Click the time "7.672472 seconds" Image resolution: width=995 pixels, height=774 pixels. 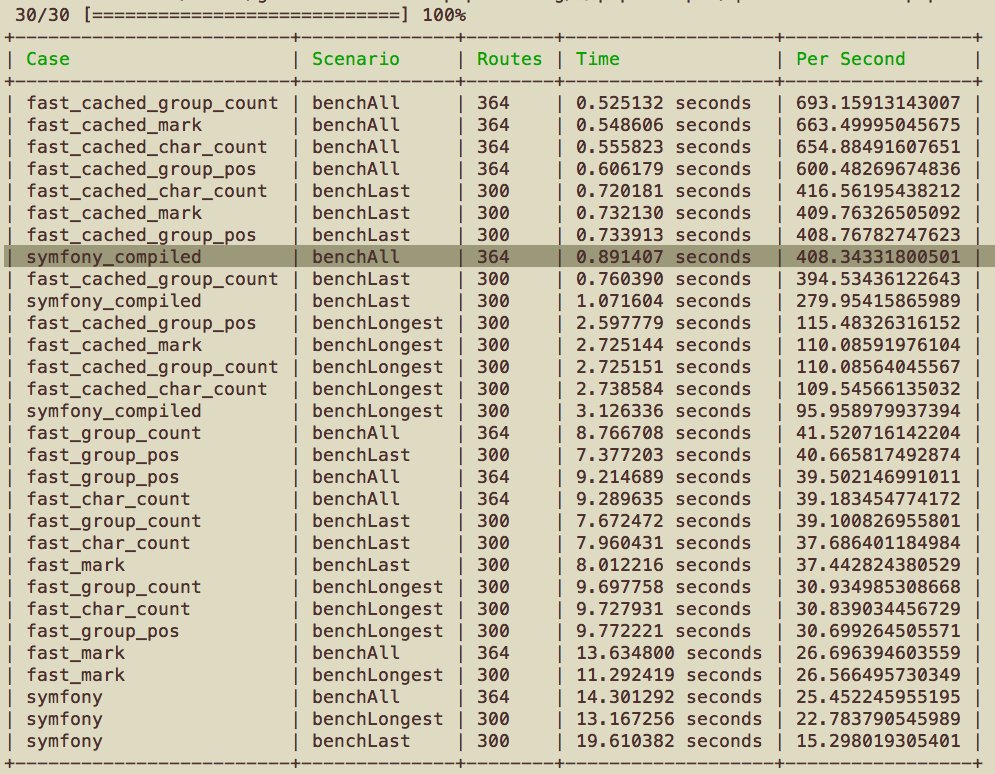(663, 521)
